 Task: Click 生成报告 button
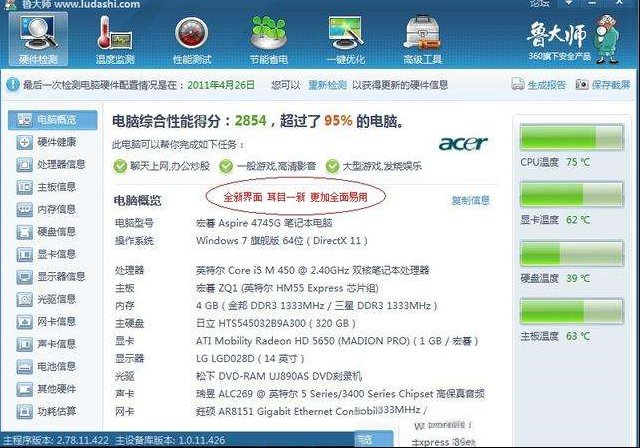539,84
